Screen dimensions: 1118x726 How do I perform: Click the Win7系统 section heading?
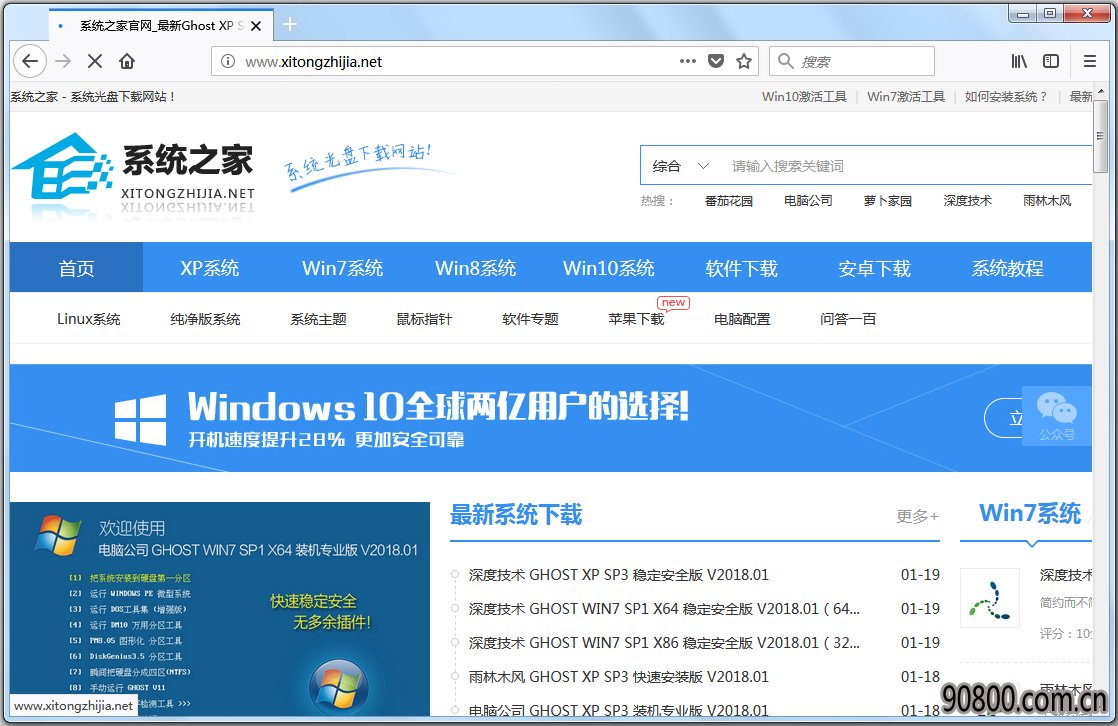(1030, 513)
